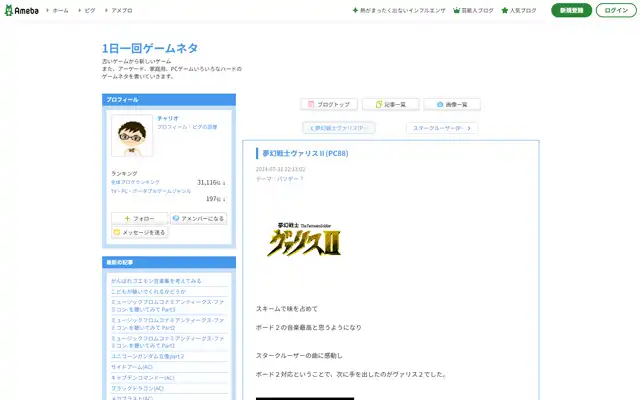Open recent post がんばれゴエモン音楽集を考えてみる
The image size is (640, 400).
tap(156, 281)
